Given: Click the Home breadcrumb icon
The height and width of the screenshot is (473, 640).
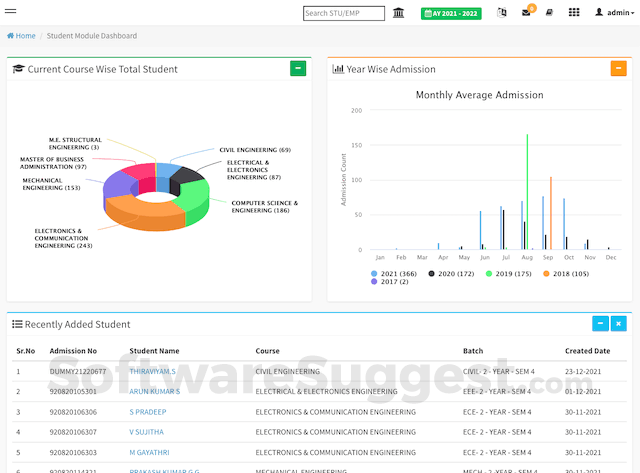Looking at the screenshot, I should pyautogui.click(x=11, y=36).
